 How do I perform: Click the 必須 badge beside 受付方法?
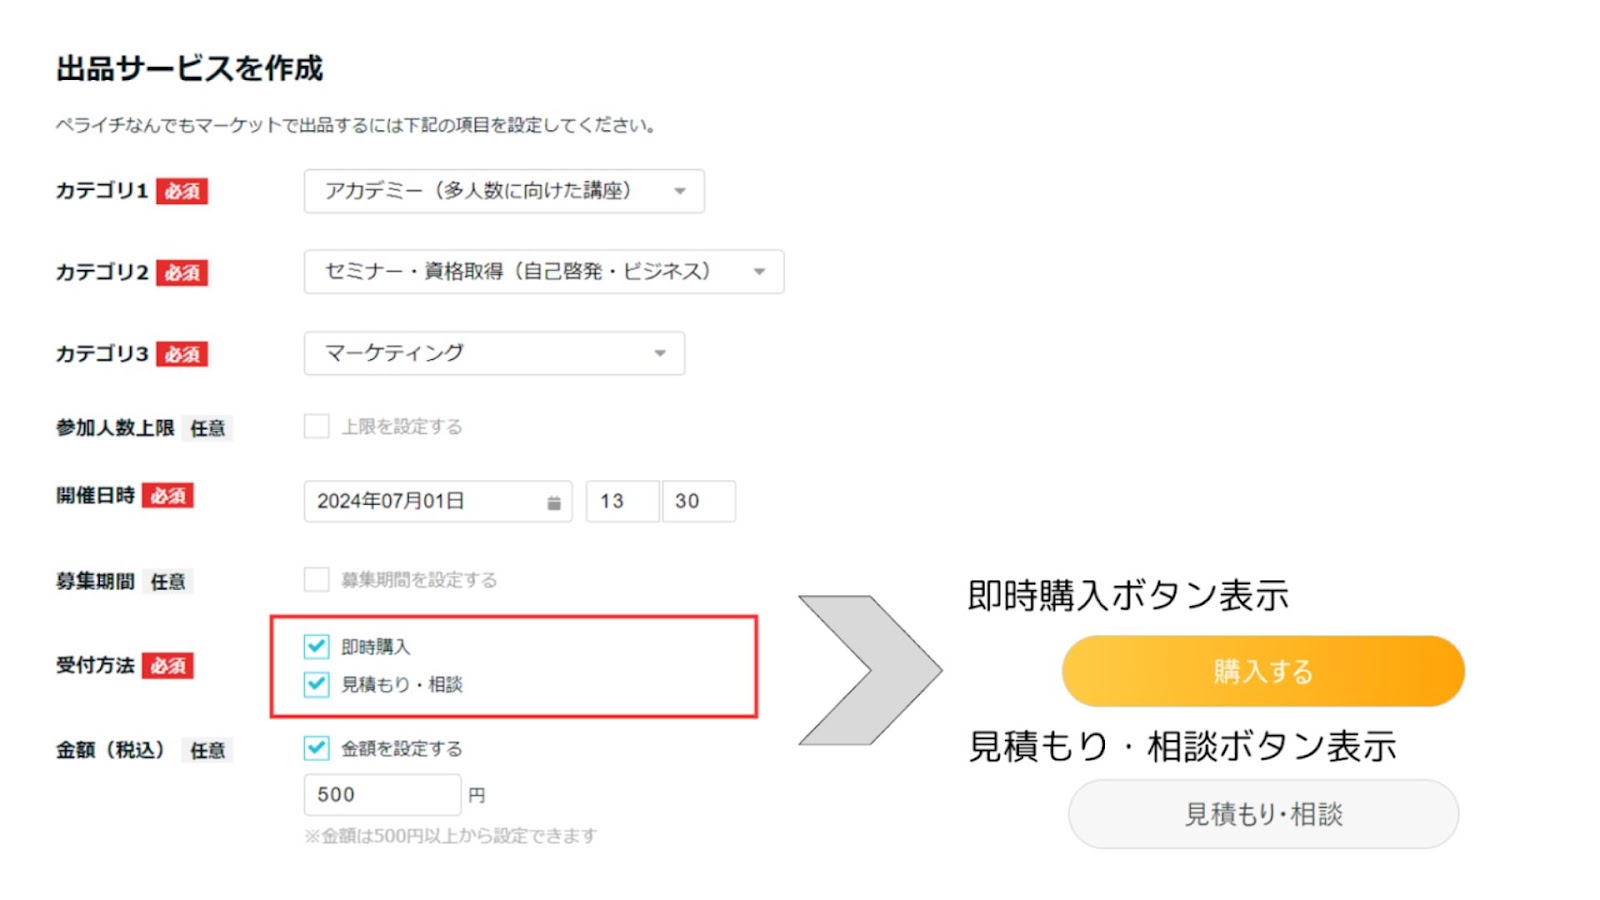[x=167, y=666]
